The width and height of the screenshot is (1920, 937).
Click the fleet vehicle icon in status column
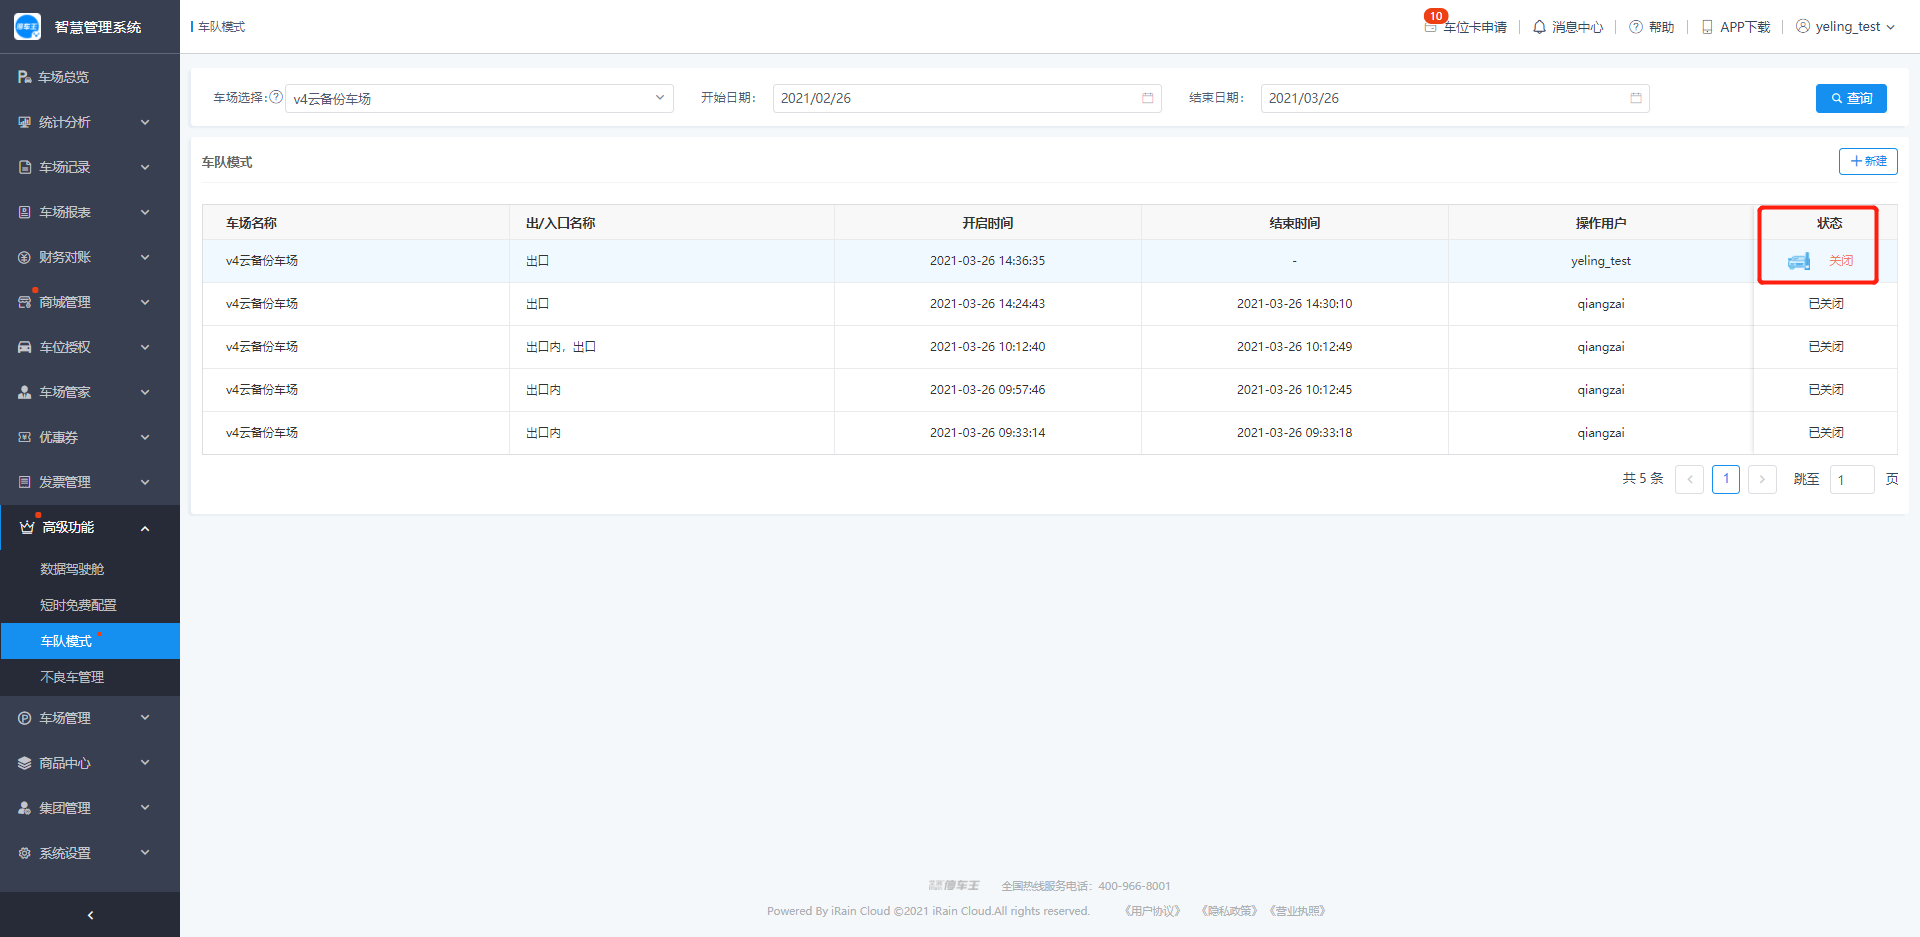point(1798,261)
